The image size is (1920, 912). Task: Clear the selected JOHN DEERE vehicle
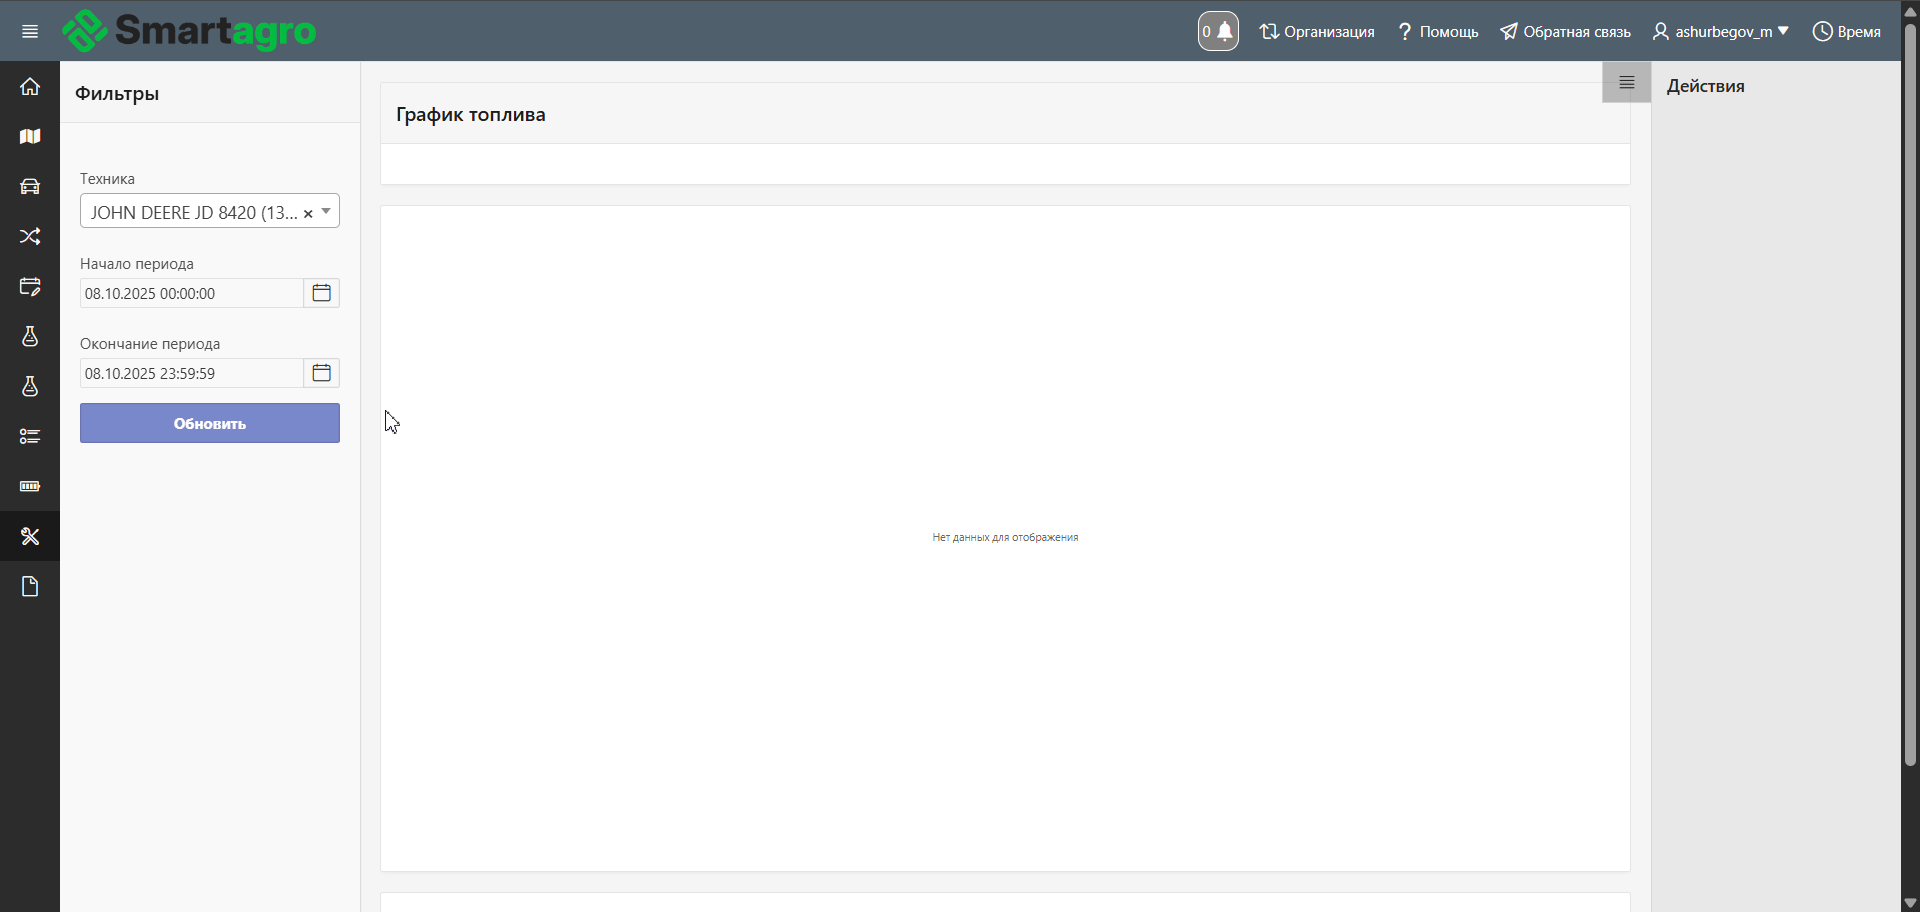point(308,213)
